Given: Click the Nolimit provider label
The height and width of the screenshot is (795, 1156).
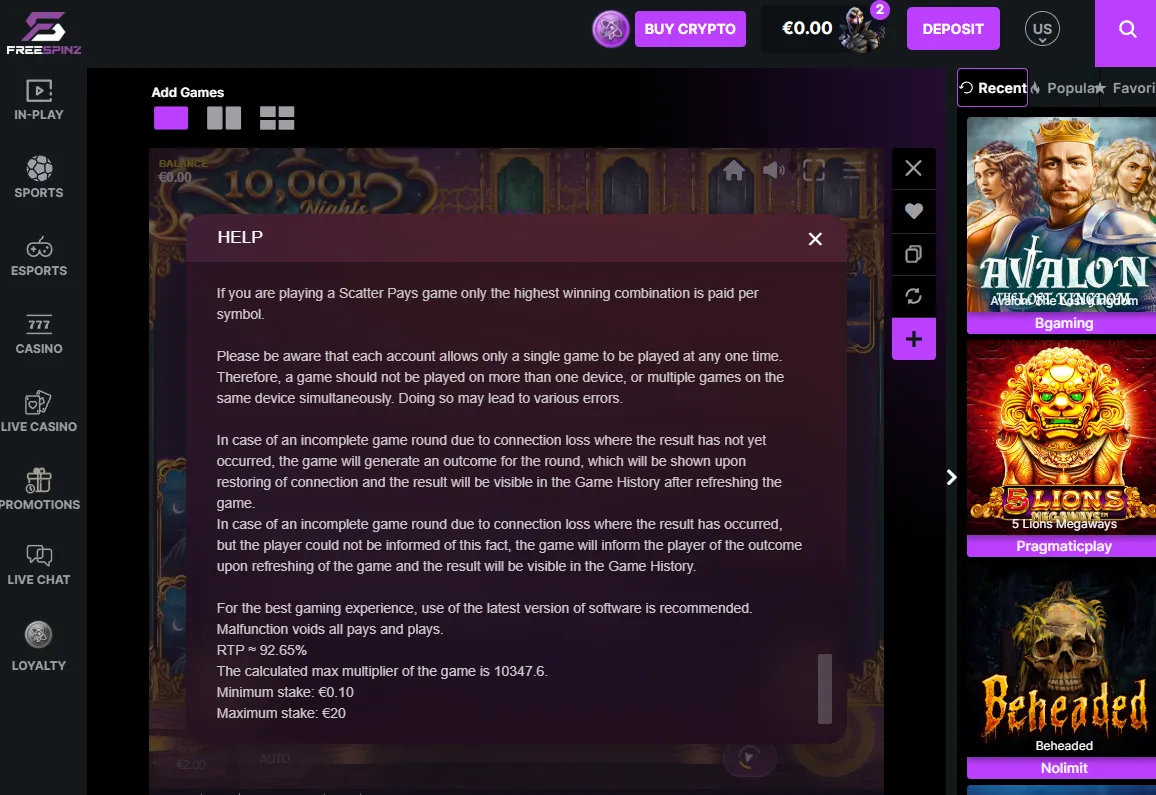Looking at the screenshot, I should (x=1063, y=768).
